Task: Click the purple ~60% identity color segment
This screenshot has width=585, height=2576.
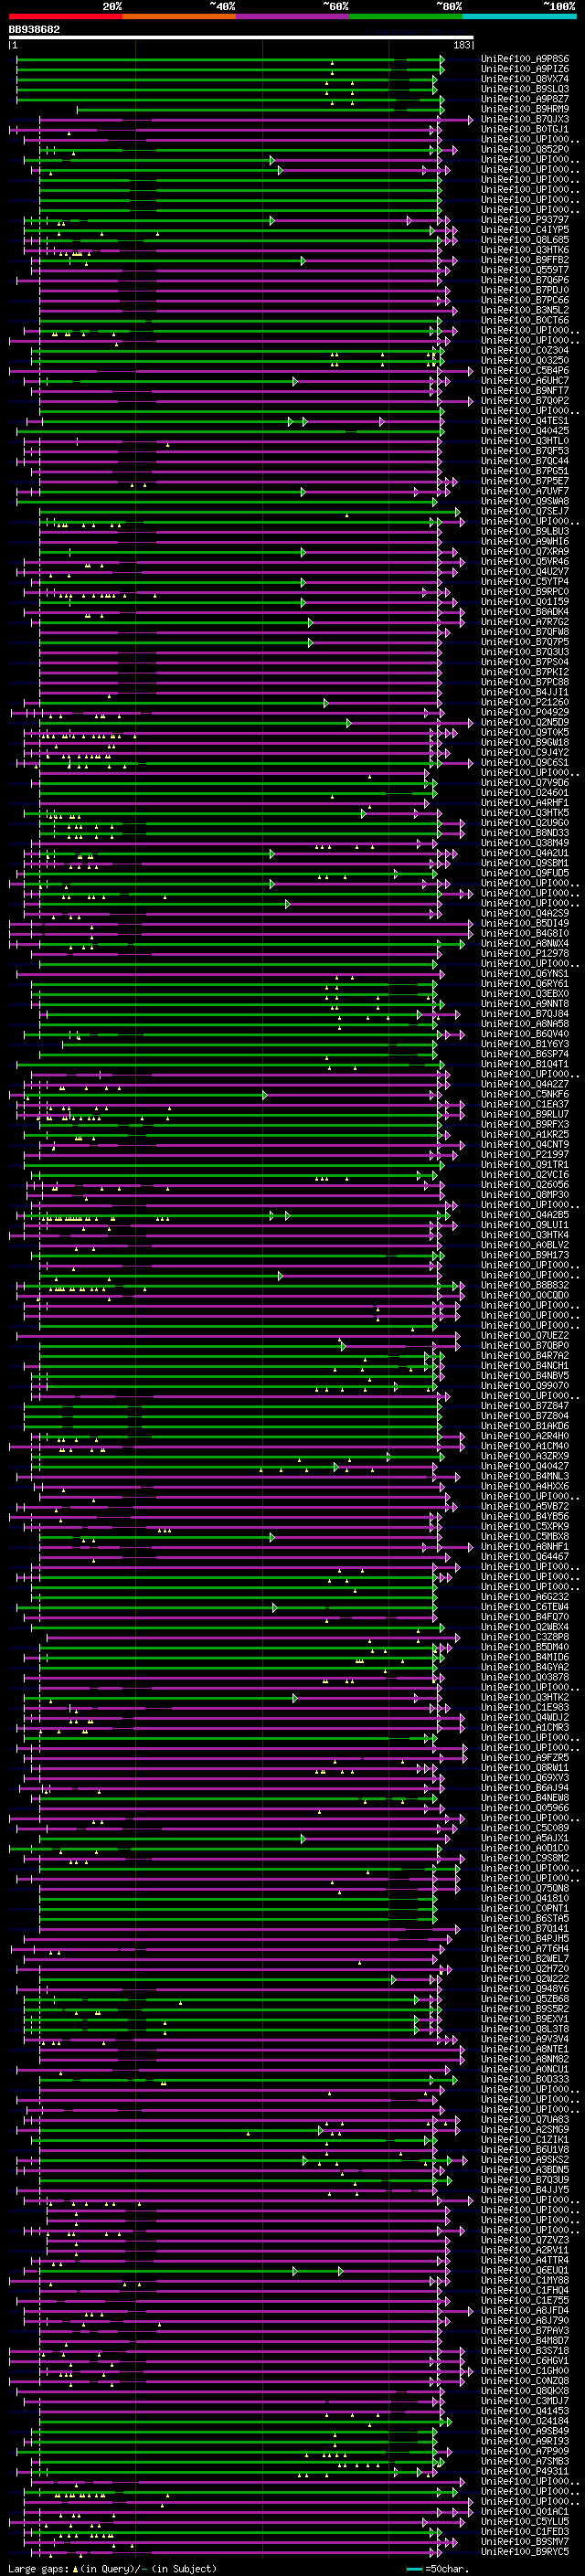Action: coord(293,16)
